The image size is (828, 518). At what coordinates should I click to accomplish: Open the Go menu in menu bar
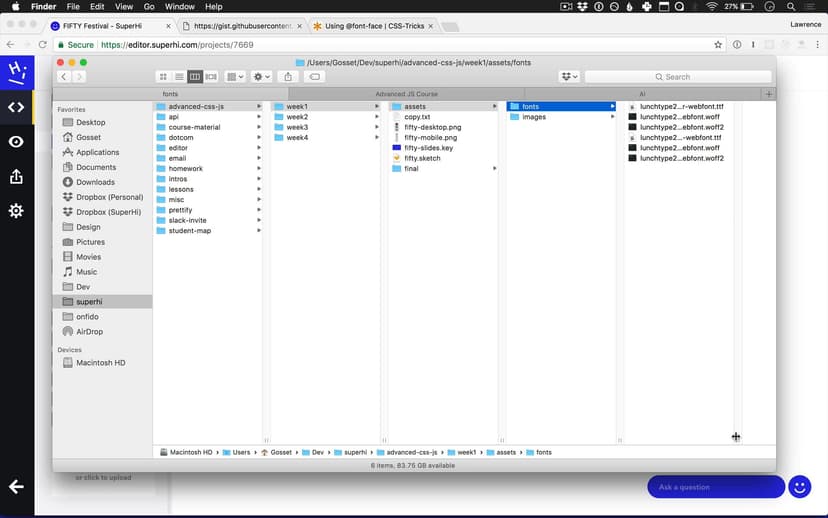point(148,7)
